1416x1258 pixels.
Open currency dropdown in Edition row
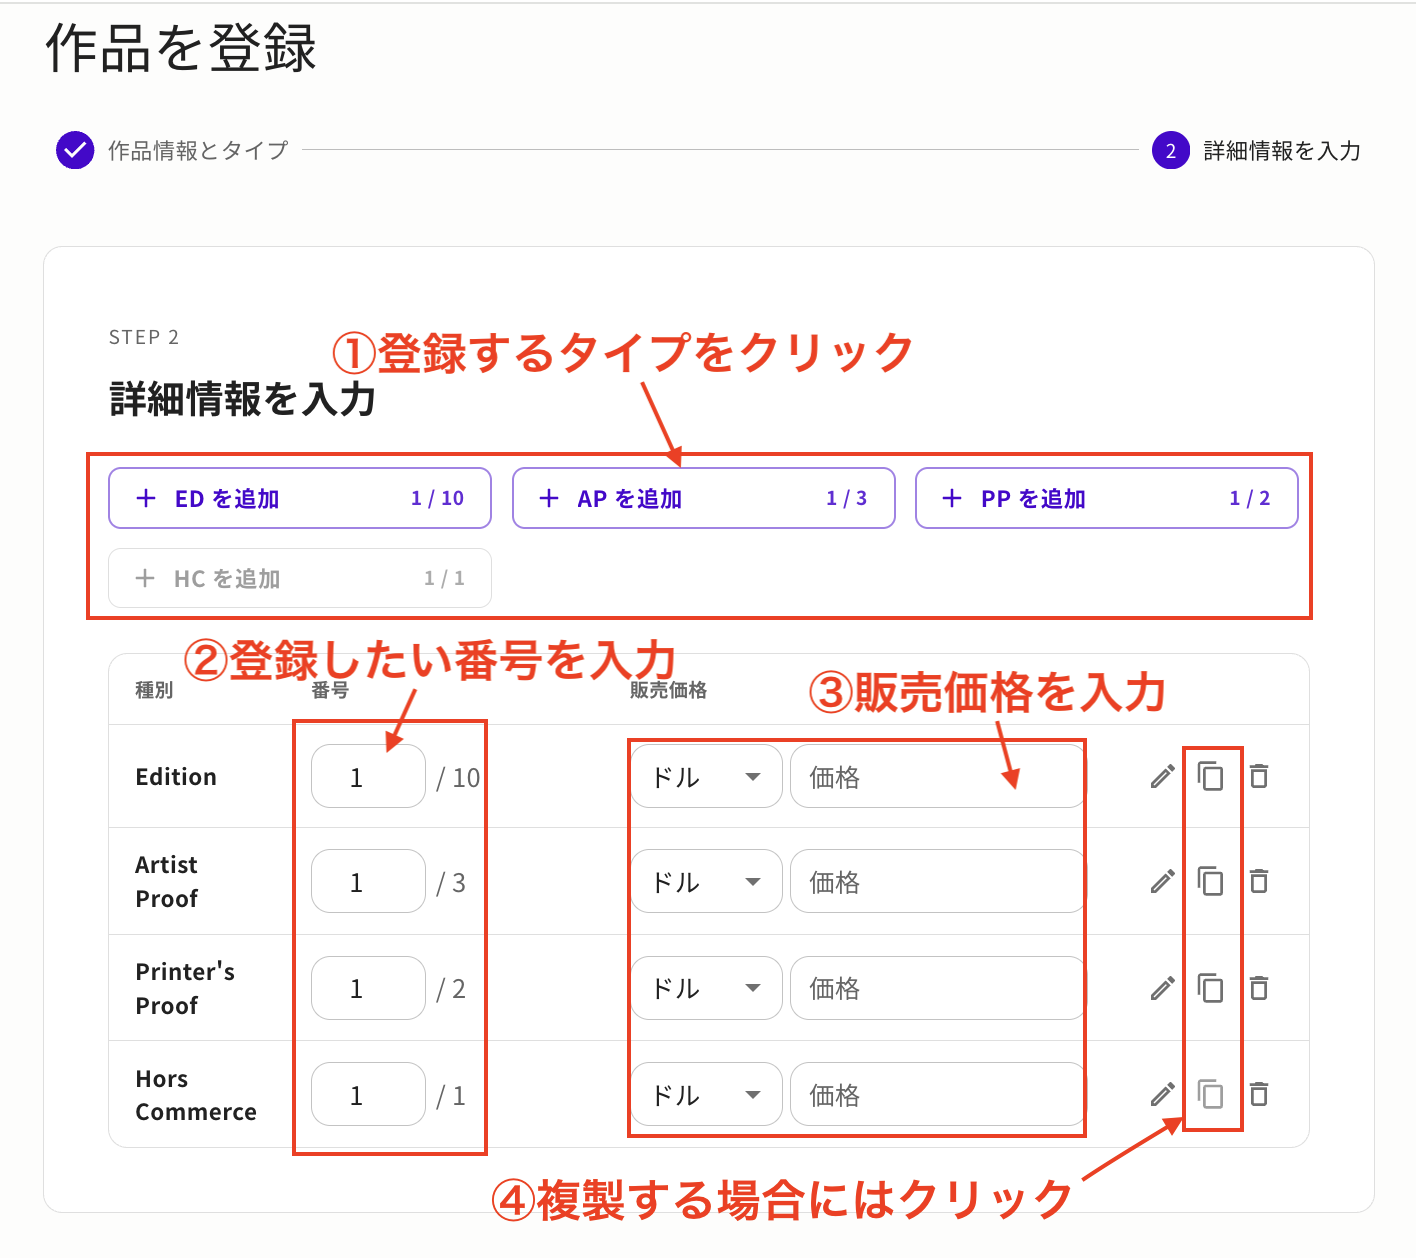click(706, 776)
